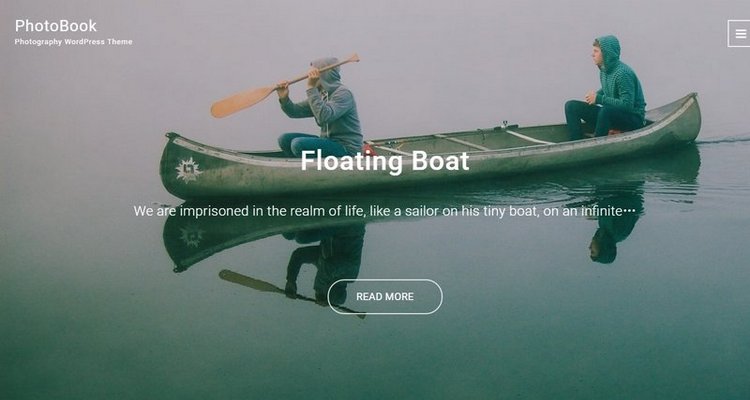Click the word Boat in the headline

[440, 161]
